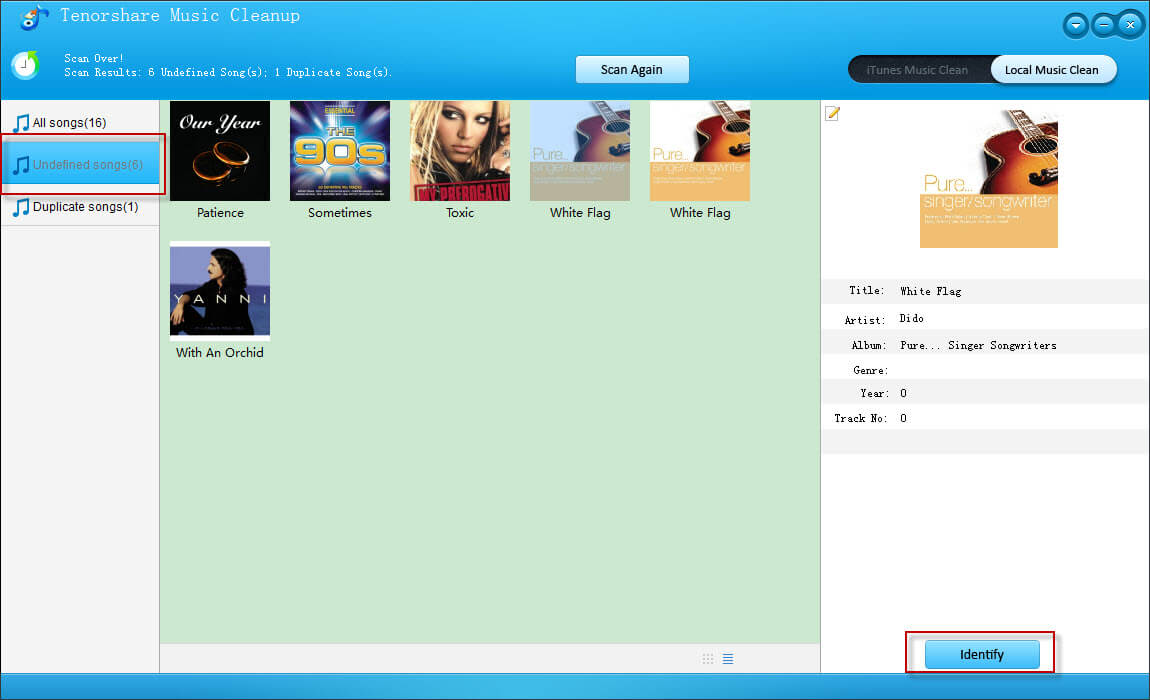Click the large album art in details panel
The width and height of the screenshot is (1150, 700).
[x=989, y=178]
